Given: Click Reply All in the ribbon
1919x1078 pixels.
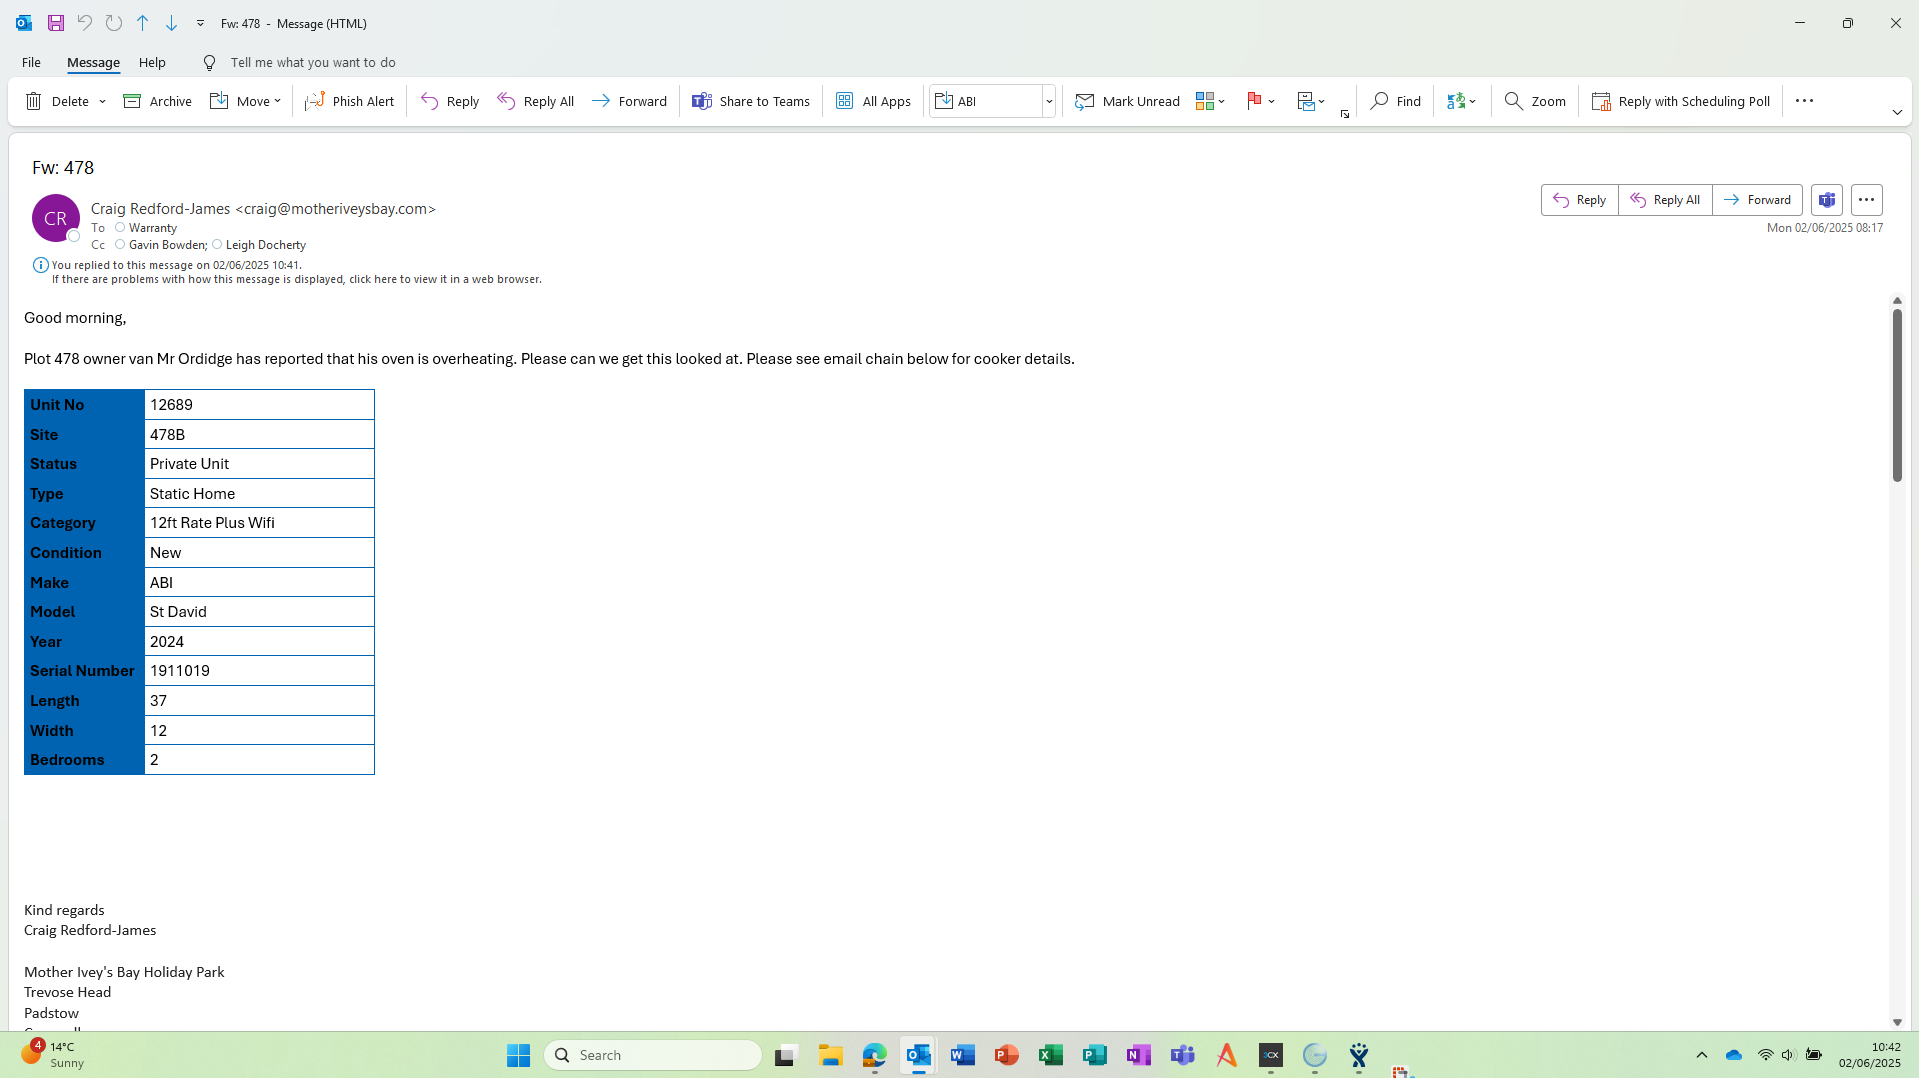Looking at the screenshot, I should click(536, 101).
